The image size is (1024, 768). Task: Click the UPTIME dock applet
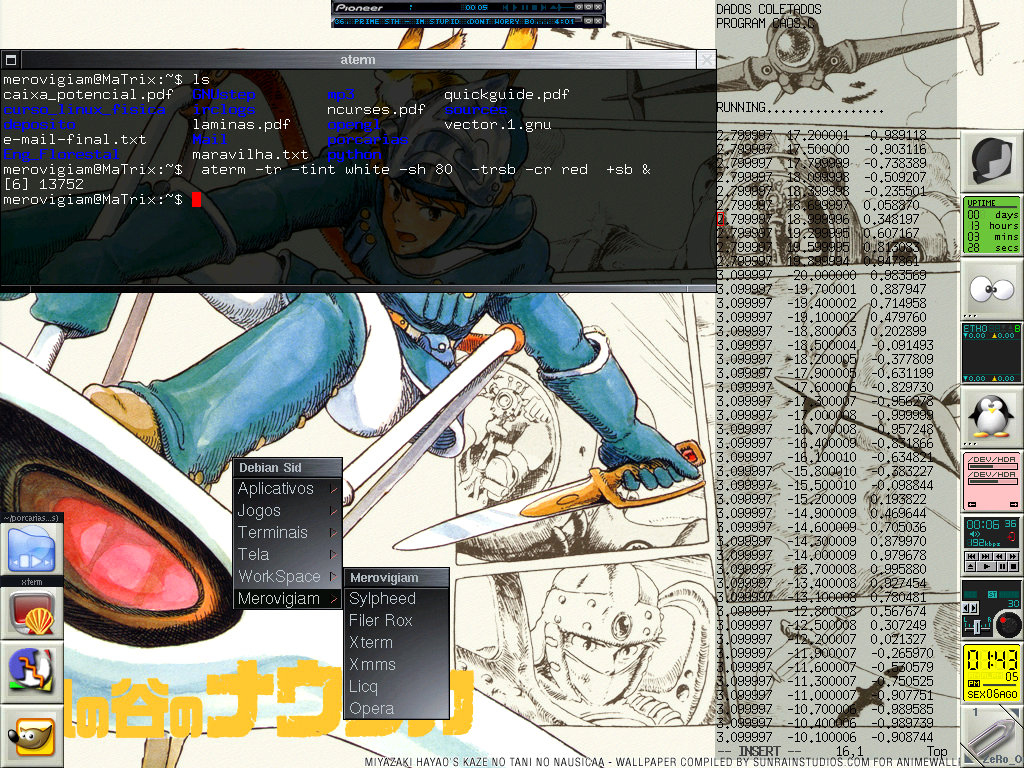[x=991, y=225]
